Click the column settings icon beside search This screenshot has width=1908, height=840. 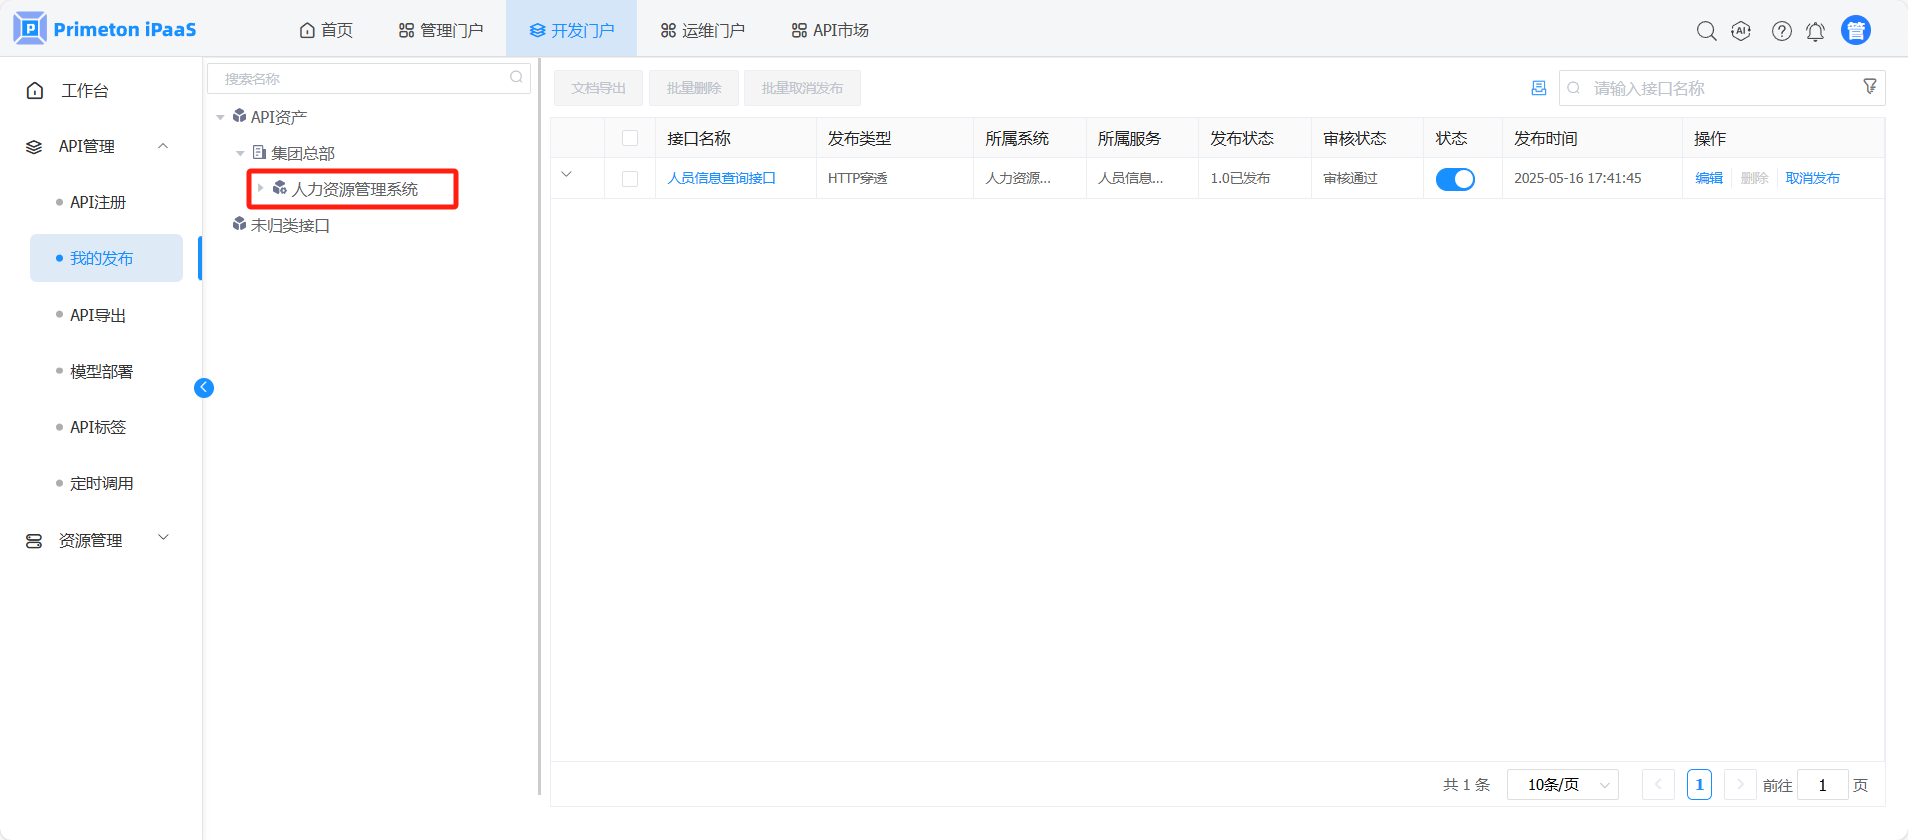1538,88
